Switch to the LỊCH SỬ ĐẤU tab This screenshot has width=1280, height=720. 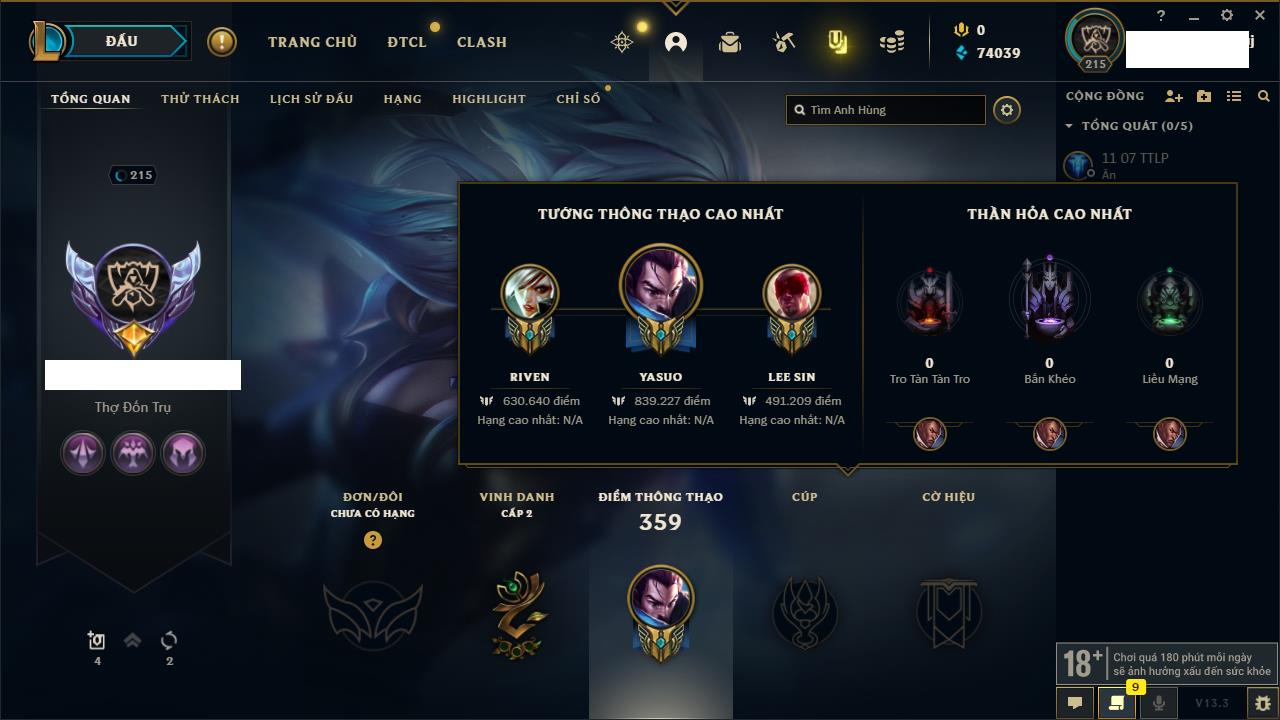311,99
